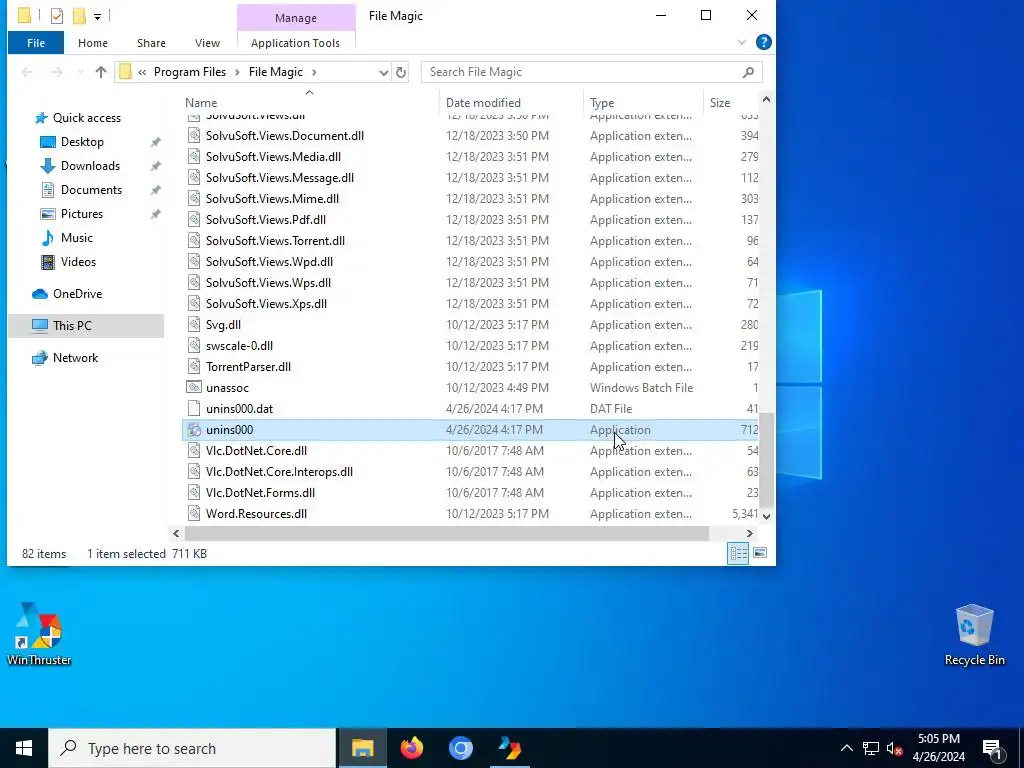Select OneDrive in navigation pane
Viewport: 1024px width, 768px height.
tap(77, 294)
